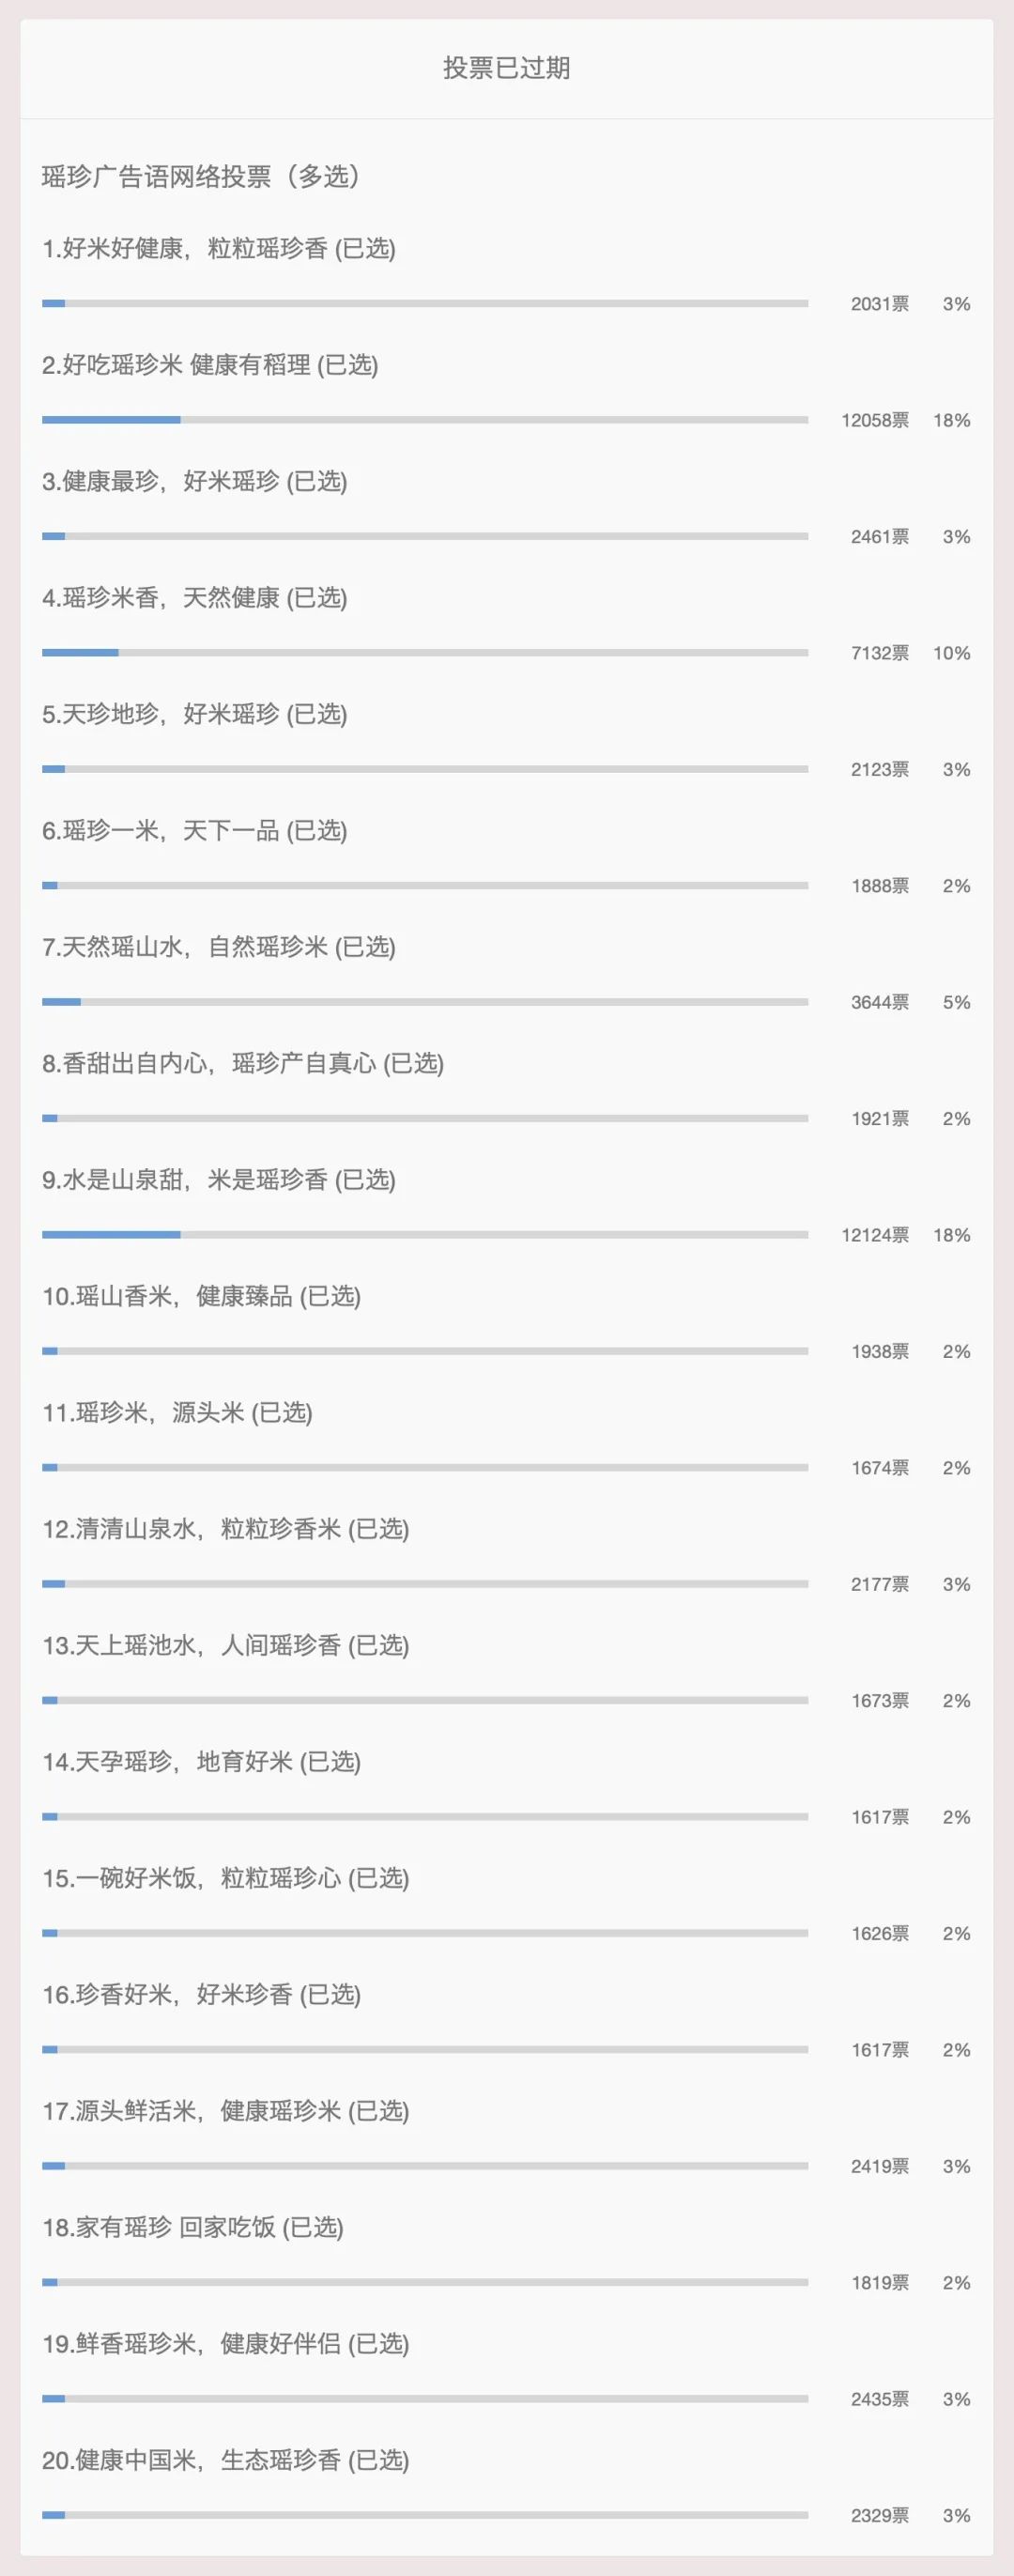Viewport: 1014px width, 2576px height.
Task: Click the progress bar for option 17
Action: 425,2166
